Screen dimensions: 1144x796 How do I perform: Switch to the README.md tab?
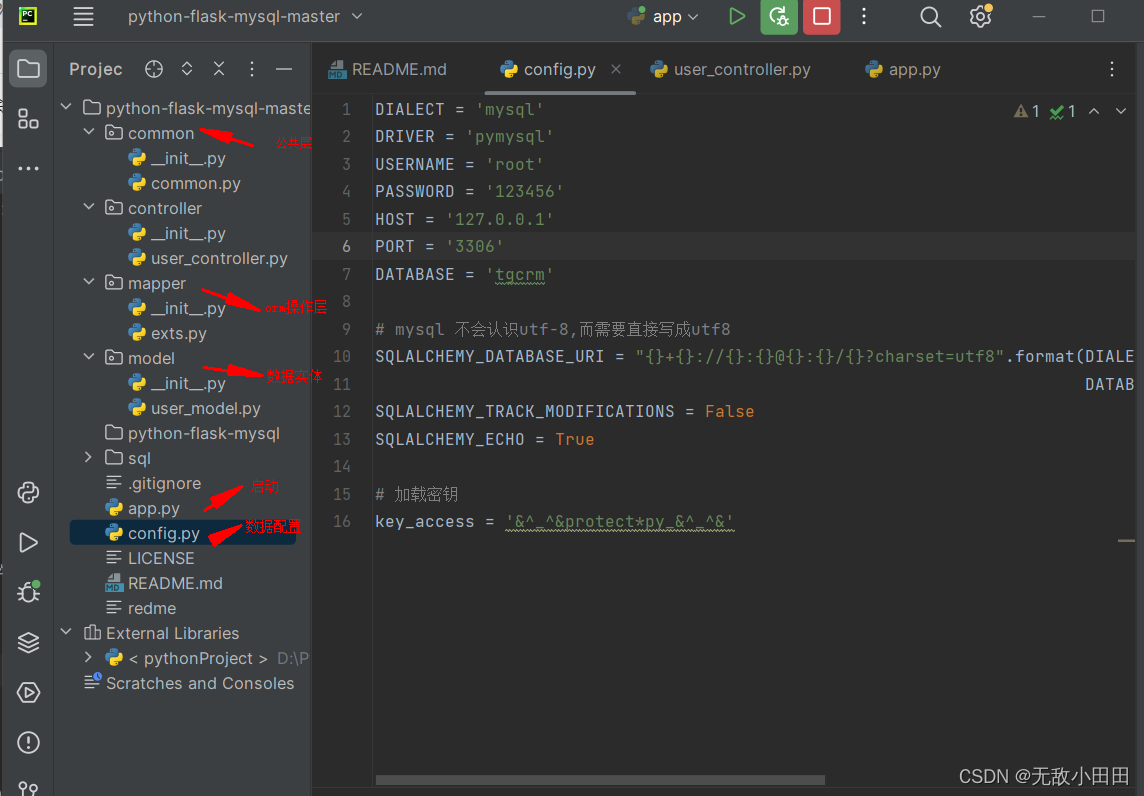click(397, 69)
